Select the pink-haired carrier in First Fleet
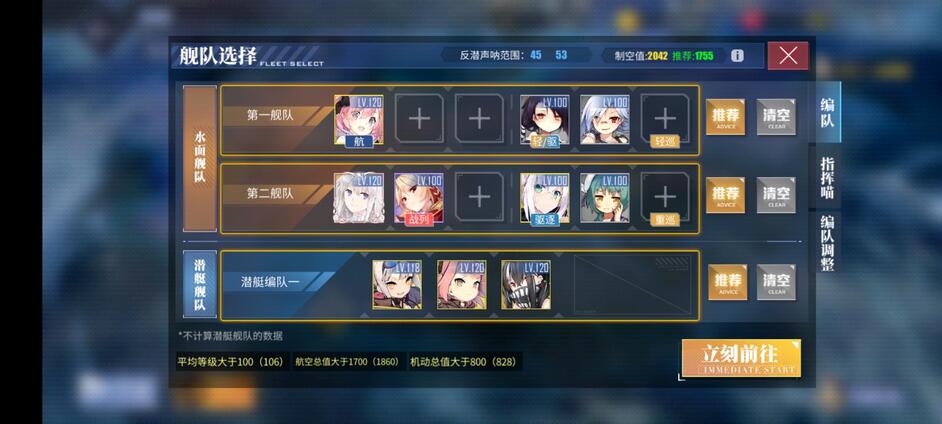942x424 pixels. coord(359,120)
